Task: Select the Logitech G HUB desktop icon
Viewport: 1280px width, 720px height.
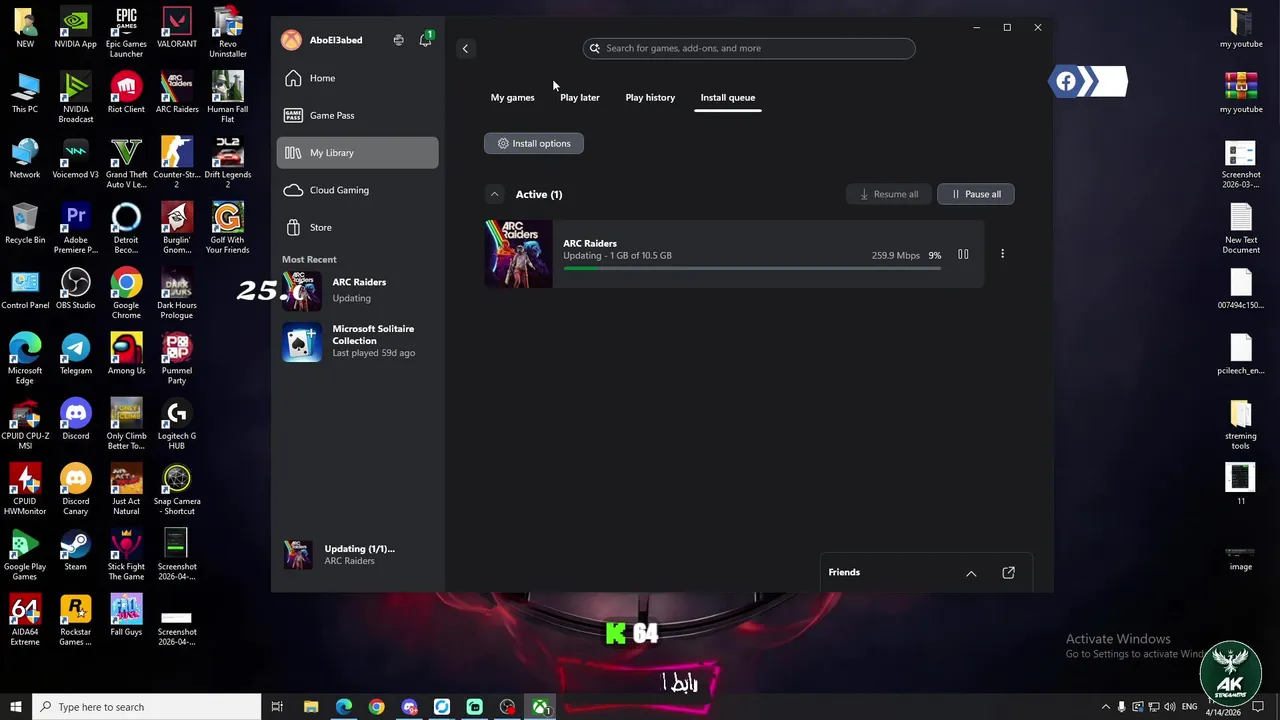Action: (177, 425)
